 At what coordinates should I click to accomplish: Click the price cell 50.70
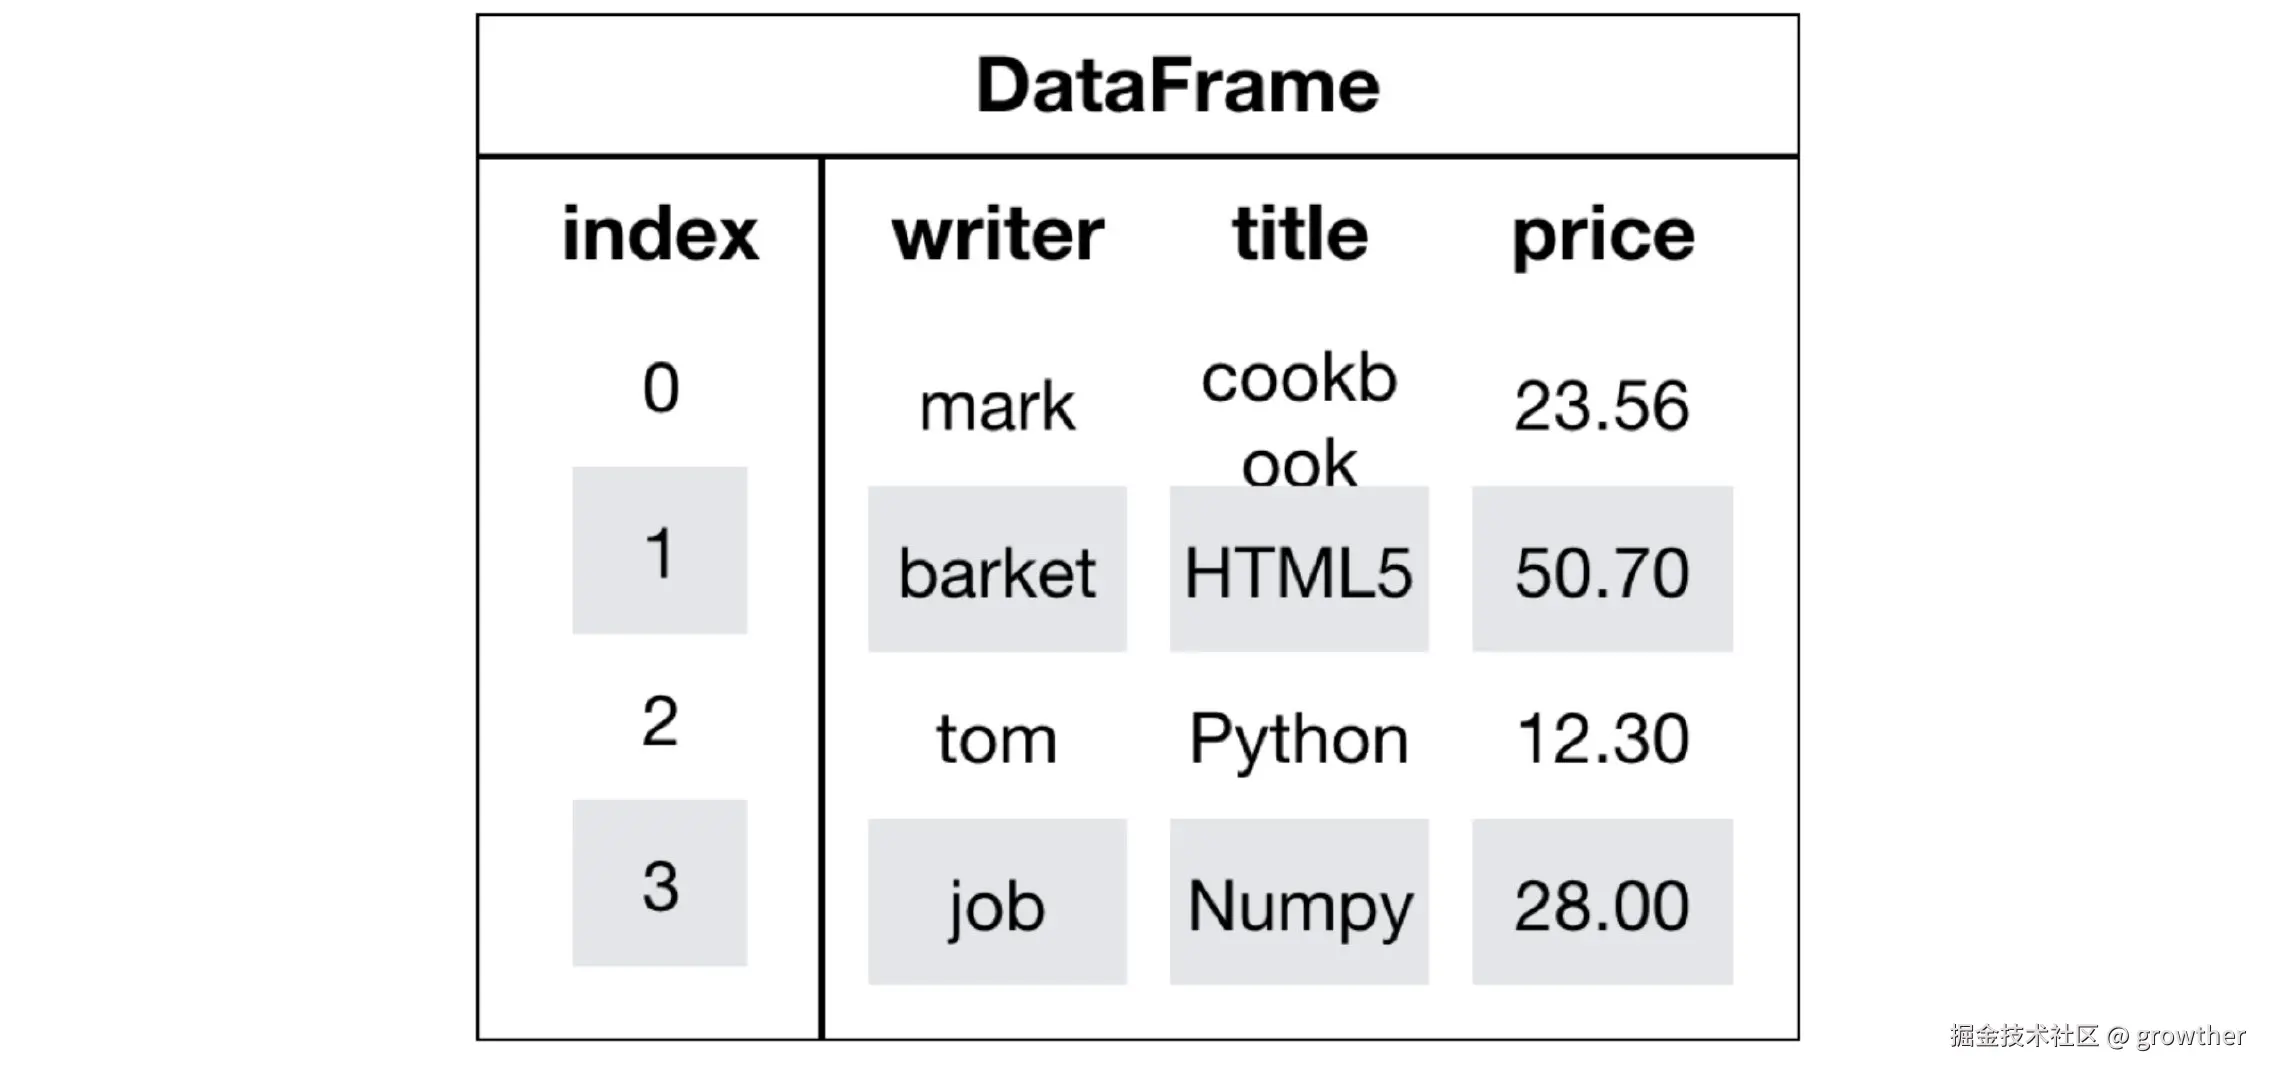pyautogui.click(x=1602, y=571)
